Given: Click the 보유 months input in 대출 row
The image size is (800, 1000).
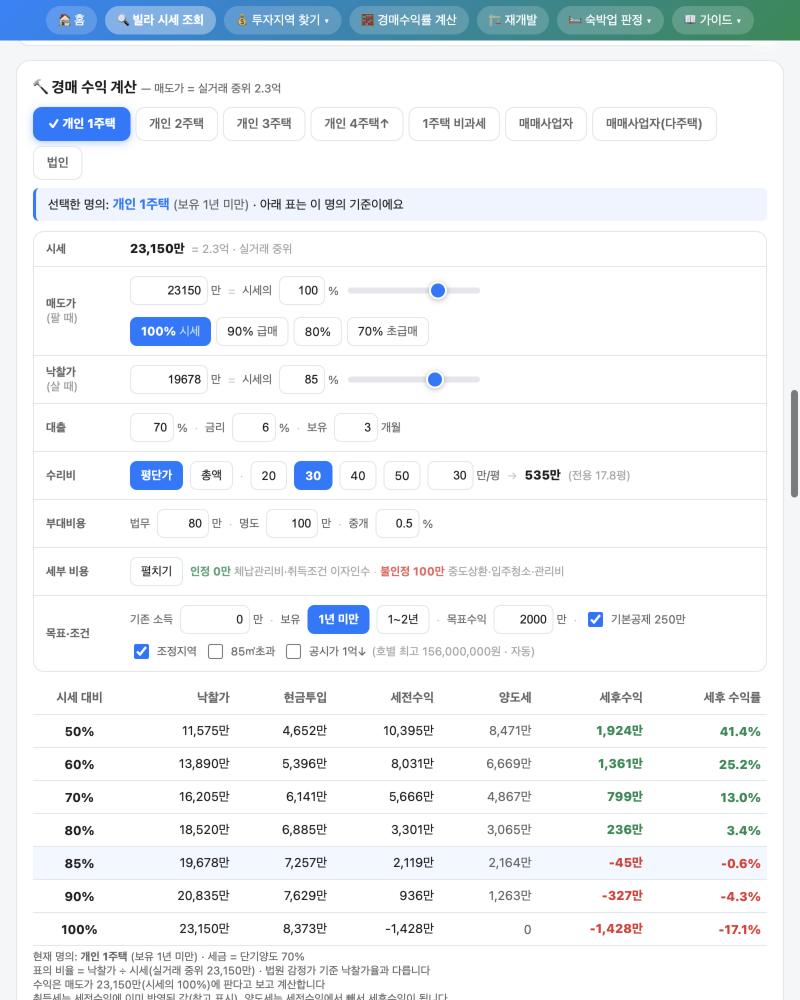Looking at the screenshot, I should [x=356, y=427].
